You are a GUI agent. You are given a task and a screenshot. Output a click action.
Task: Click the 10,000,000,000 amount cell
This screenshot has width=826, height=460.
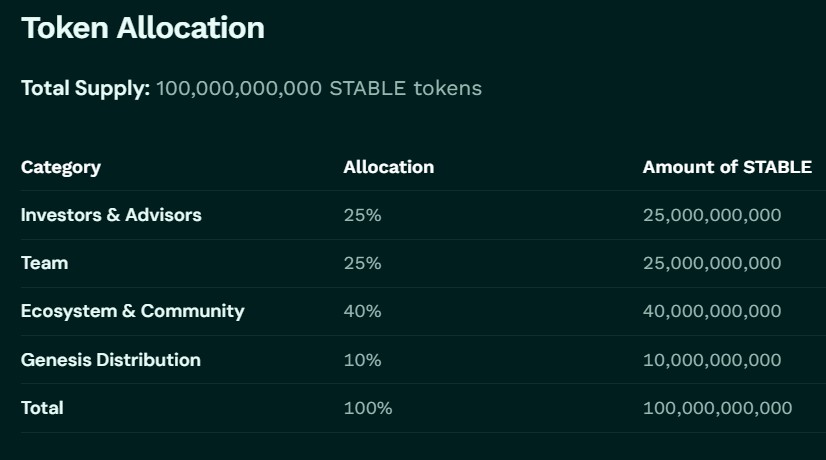coord(712,359)
